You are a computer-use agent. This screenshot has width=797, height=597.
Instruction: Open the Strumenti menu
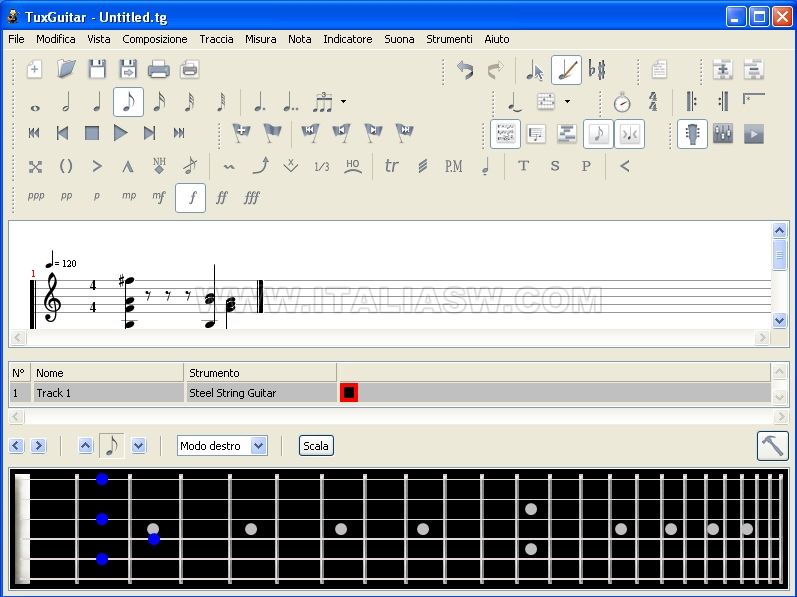[x=449, y=39]
